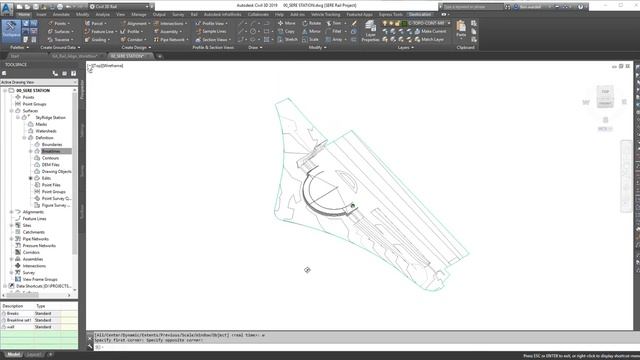Click the ViewCube TOP face
The height and width of the screenshot is (360, 640).
pos(605,92)
